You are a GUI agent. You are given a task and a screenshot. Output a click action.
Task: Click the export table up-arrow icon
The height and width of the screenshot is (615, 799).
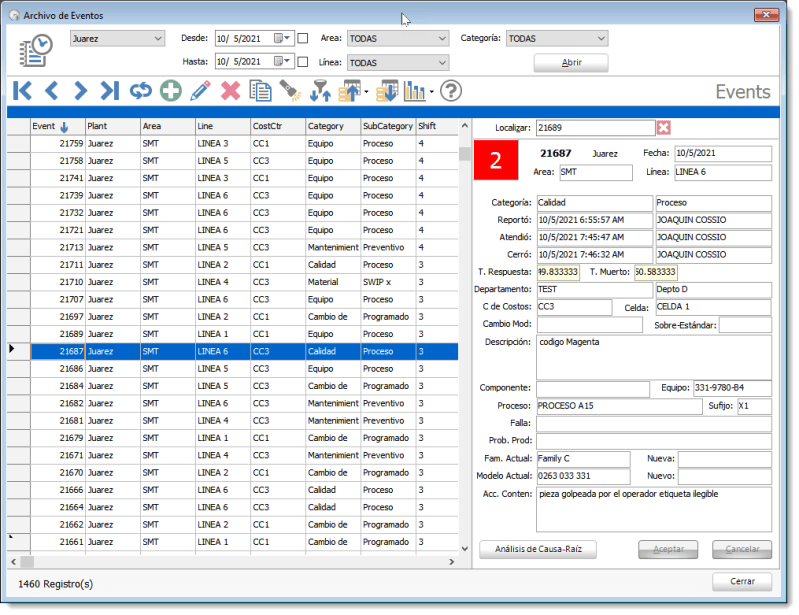click(x=350, y=91)
